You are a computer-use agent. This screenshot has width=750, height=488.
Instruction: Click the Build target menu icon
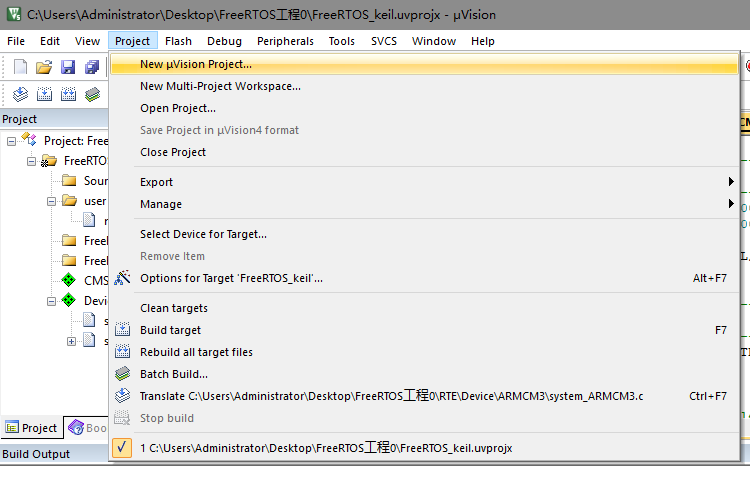122,330
